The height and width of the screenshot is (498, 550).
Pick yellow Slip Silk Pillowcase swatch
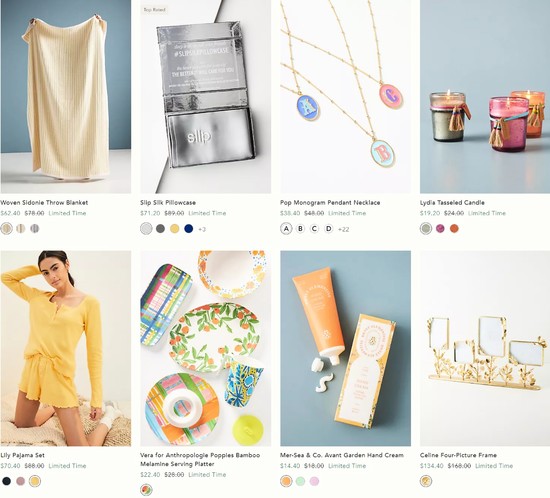(x=174, y=229)
